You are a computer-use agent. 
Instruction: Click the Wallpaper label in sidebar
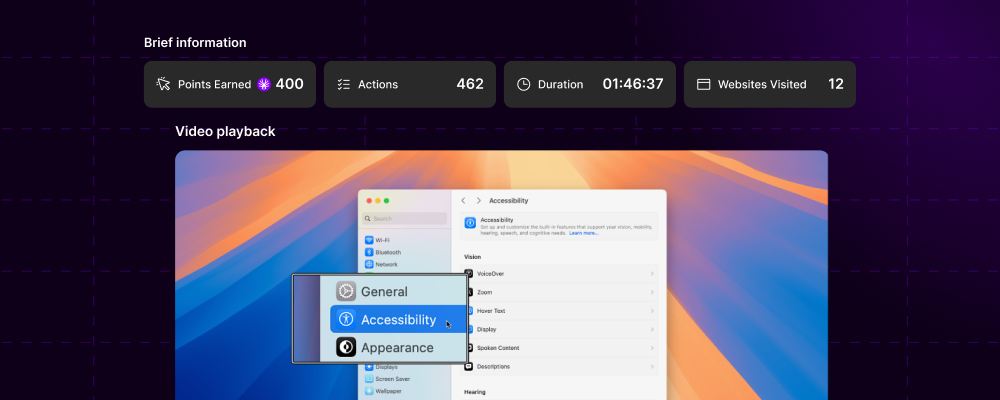388,391
